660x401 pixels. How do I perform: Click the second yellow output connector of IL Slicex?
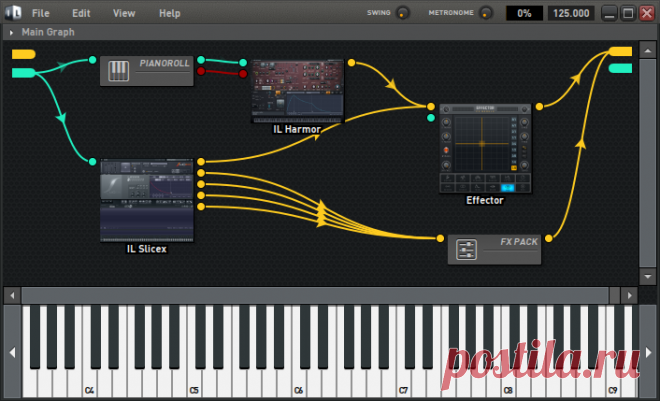pos(201,173)
